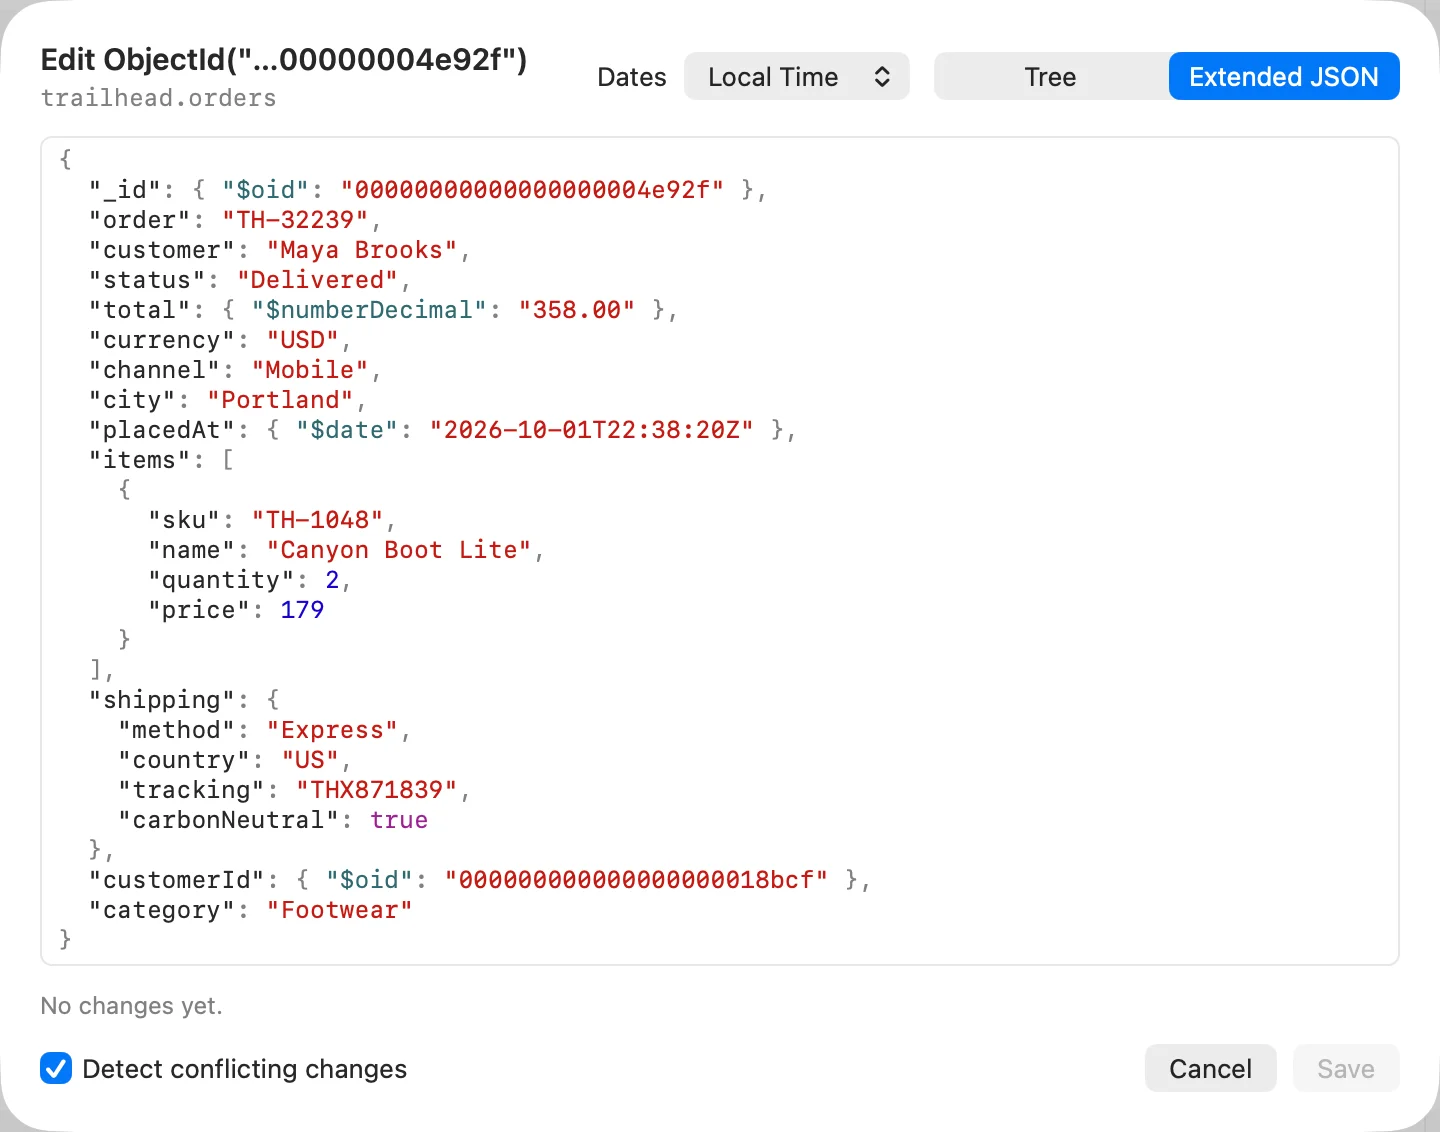
Task: Cancel editing the document
Action: [1210, 1069]
